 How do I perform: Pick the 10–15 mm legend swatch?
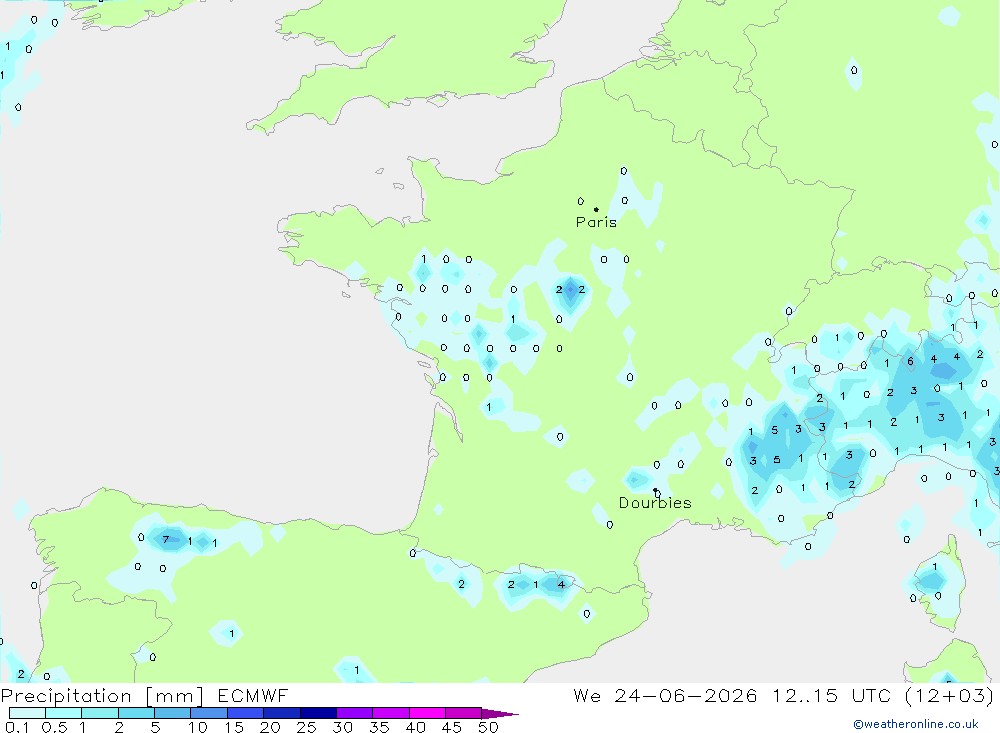pos(209,713)
